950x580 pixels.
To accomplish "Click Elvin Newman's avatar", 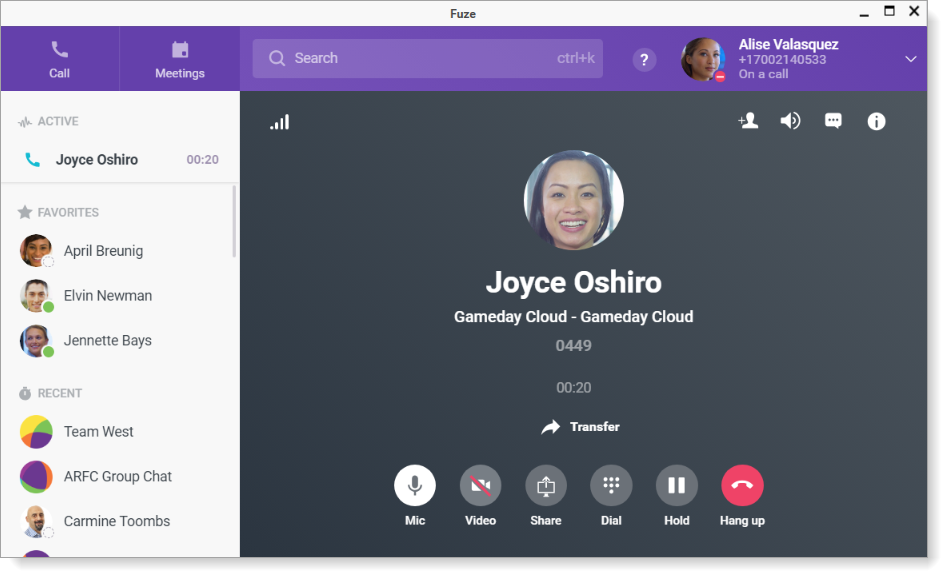I will pos(36,296).
